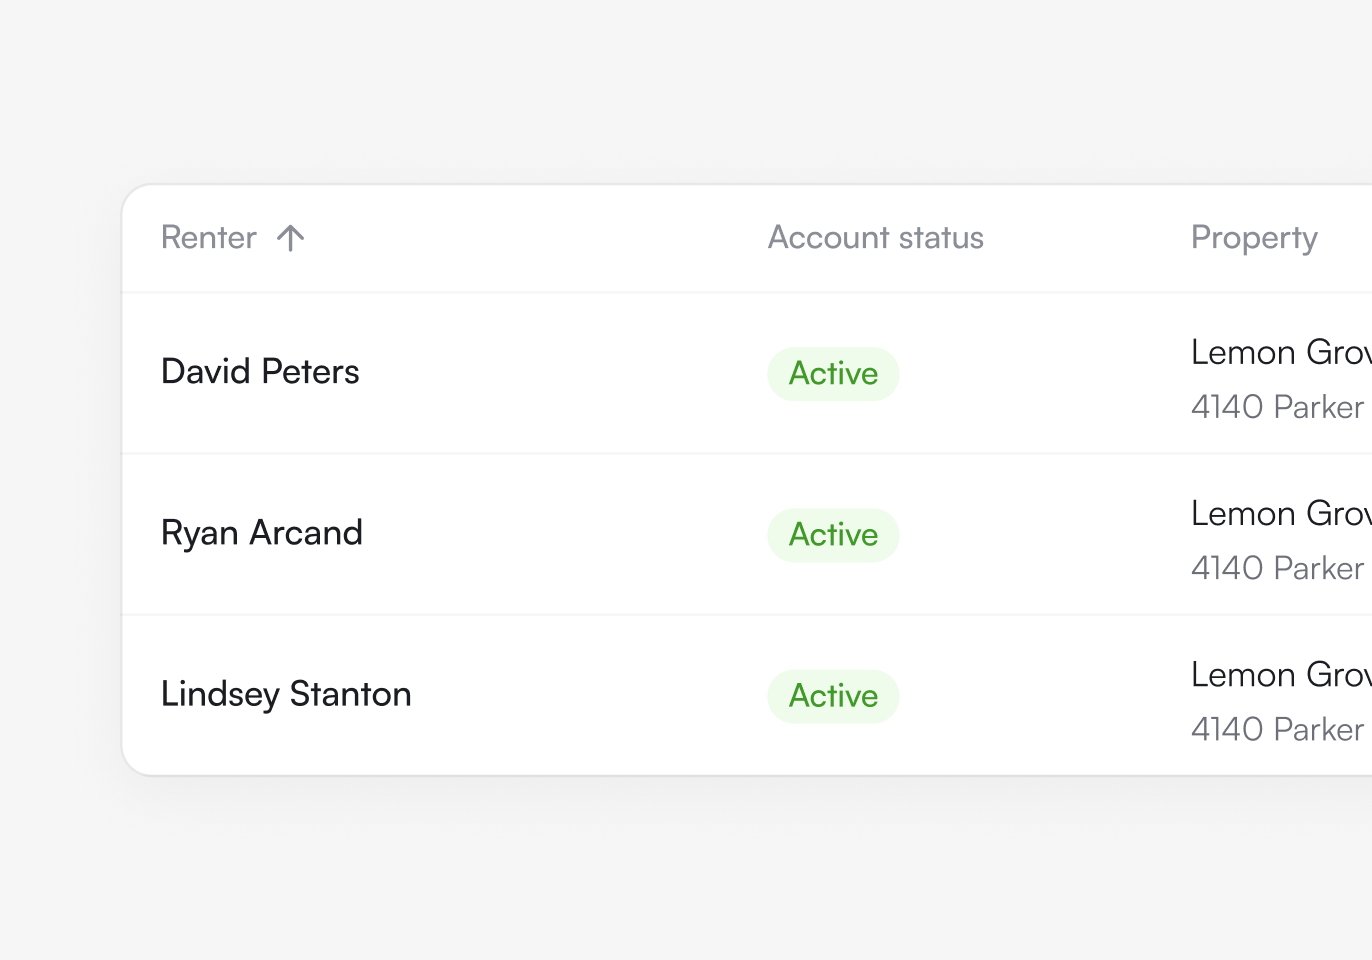The width and height of the screenshot is (1372, 960).
Task: Click Lindsey Stanton's Active status badge
Action: point(833,696)
